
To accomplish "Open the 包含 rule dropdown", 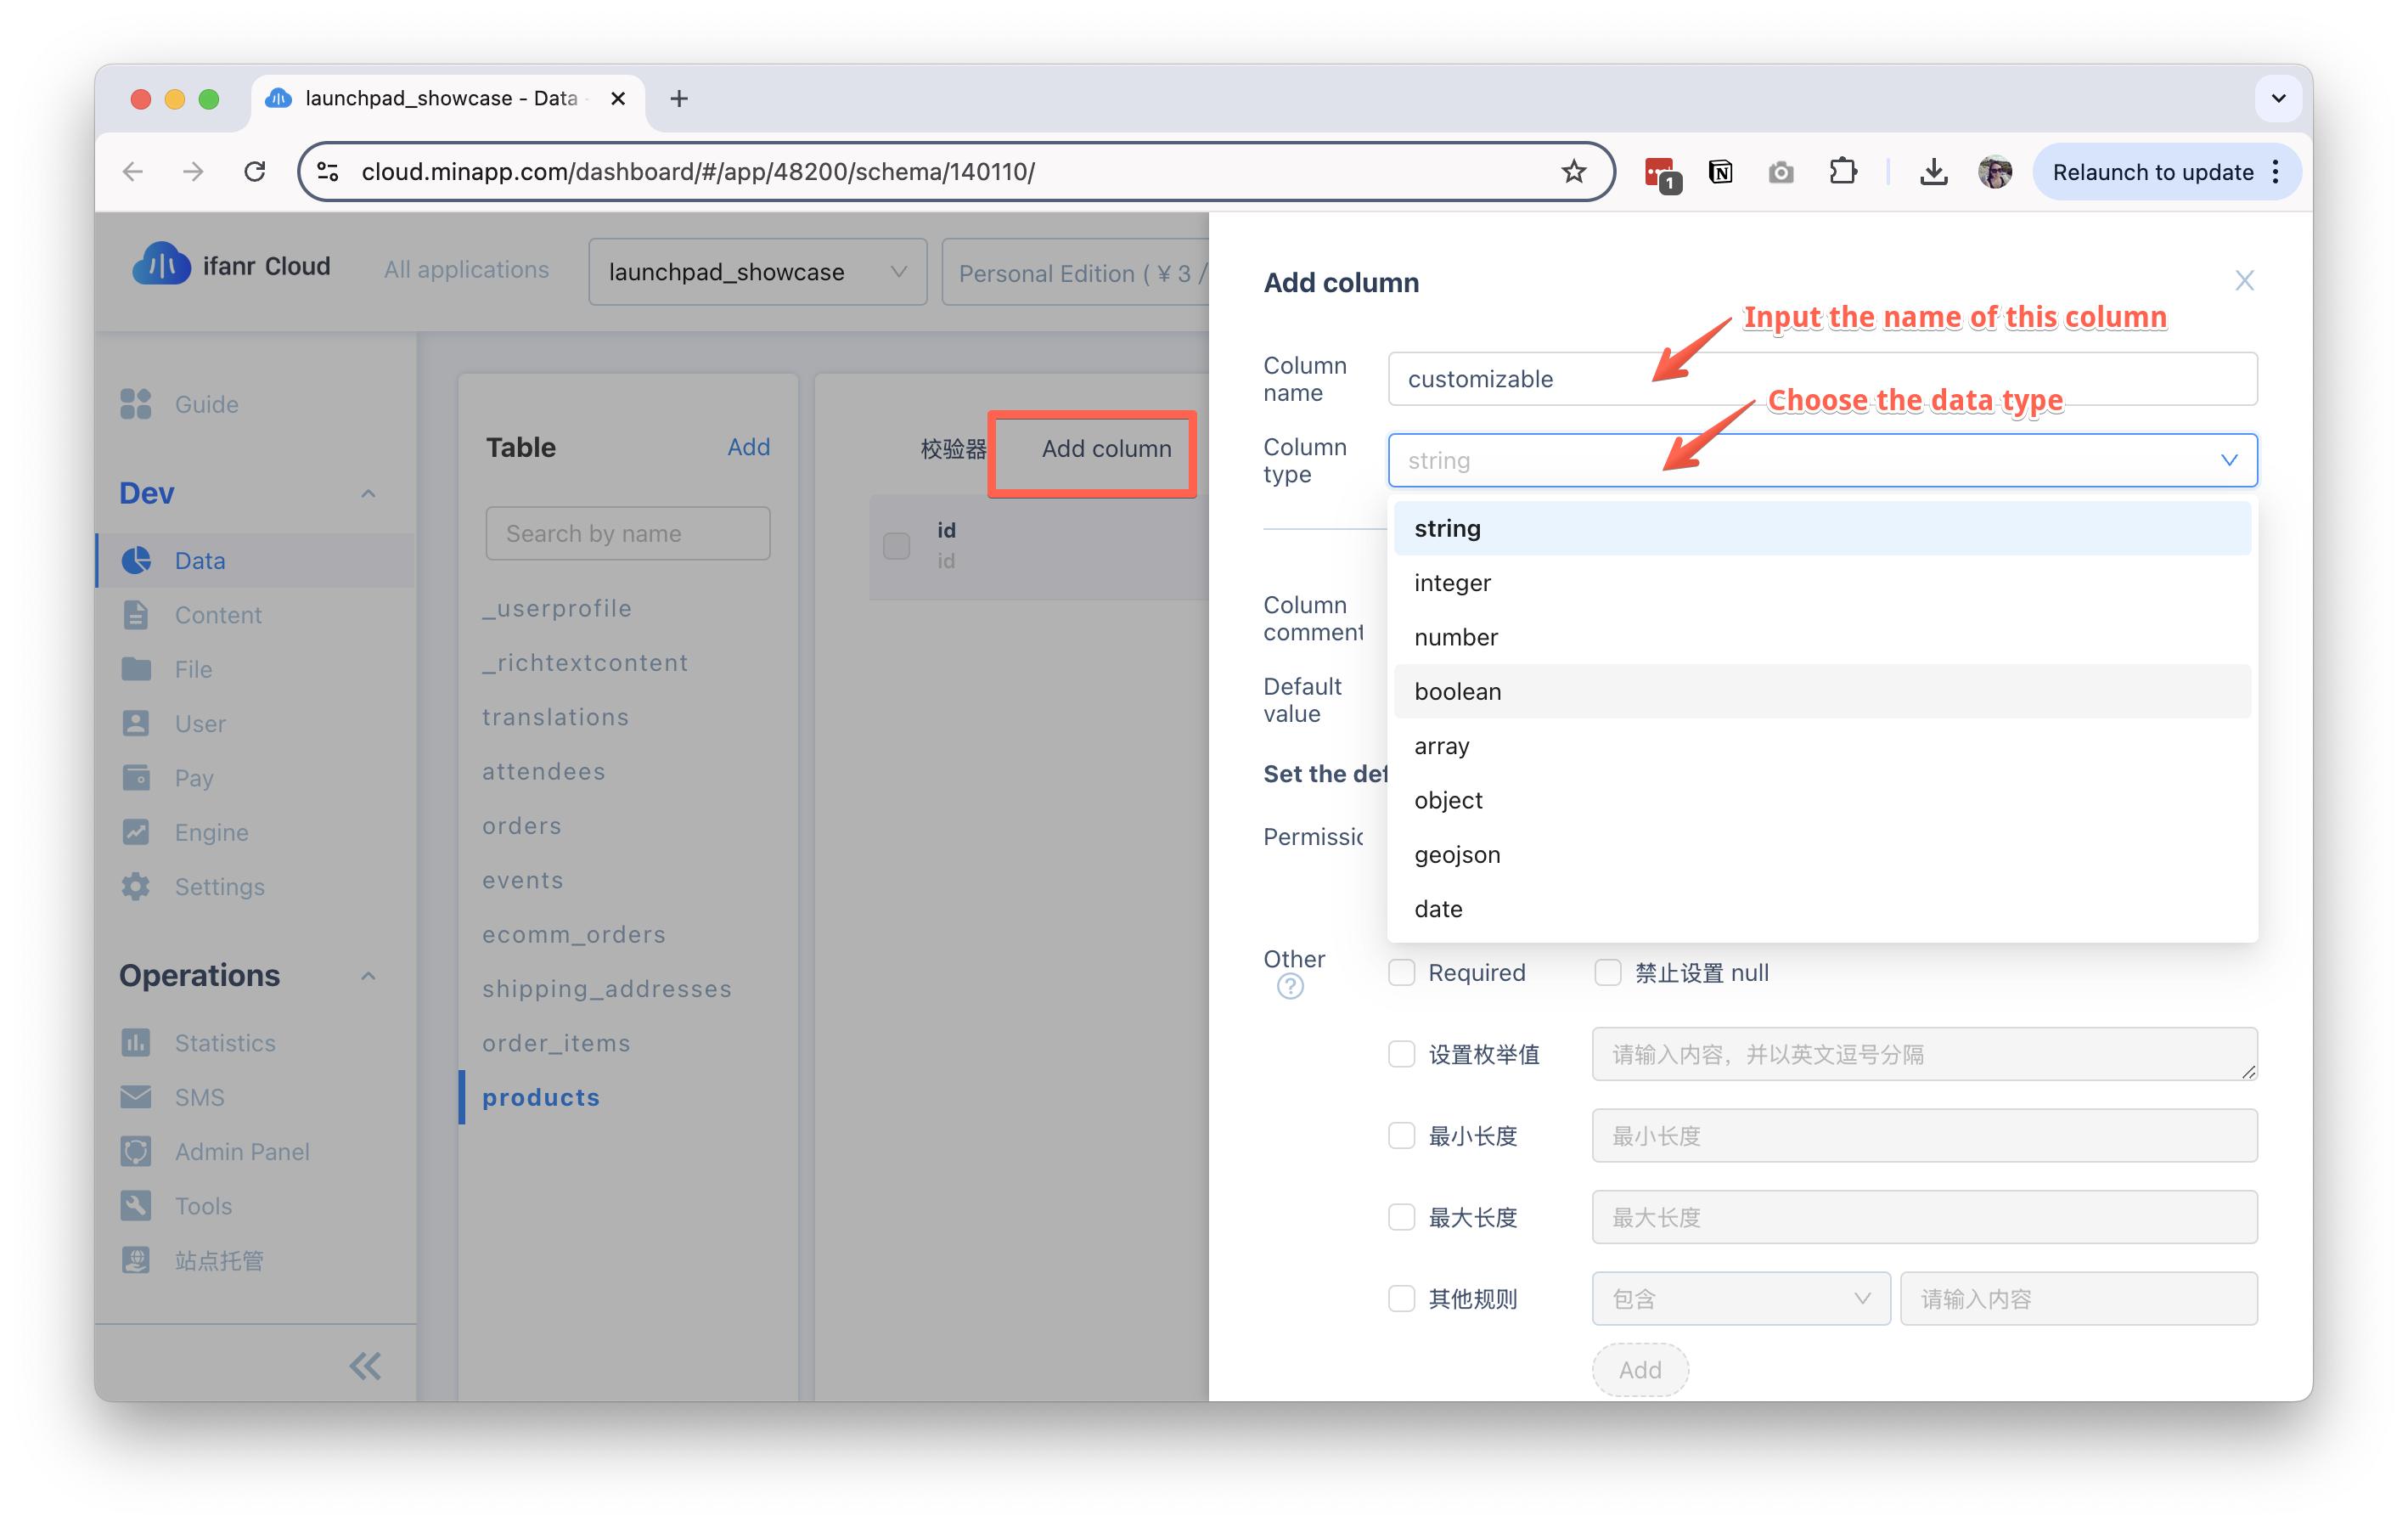I will coord(1740,1298).
